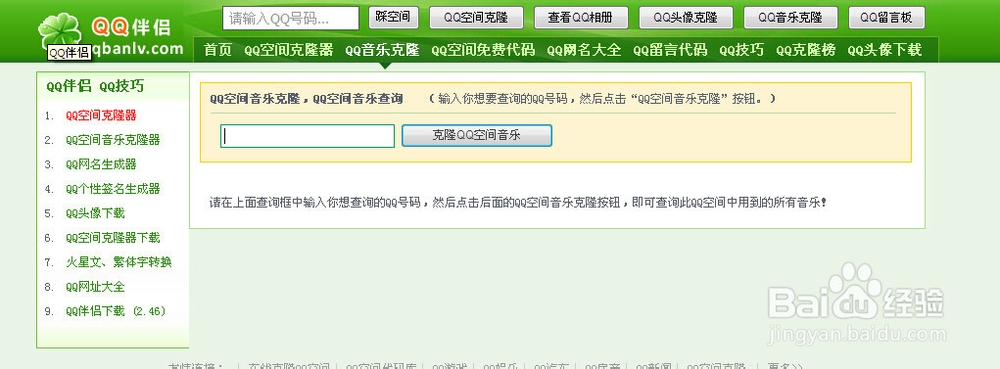Open QQ头像下载 navigation item

(885, 50)
